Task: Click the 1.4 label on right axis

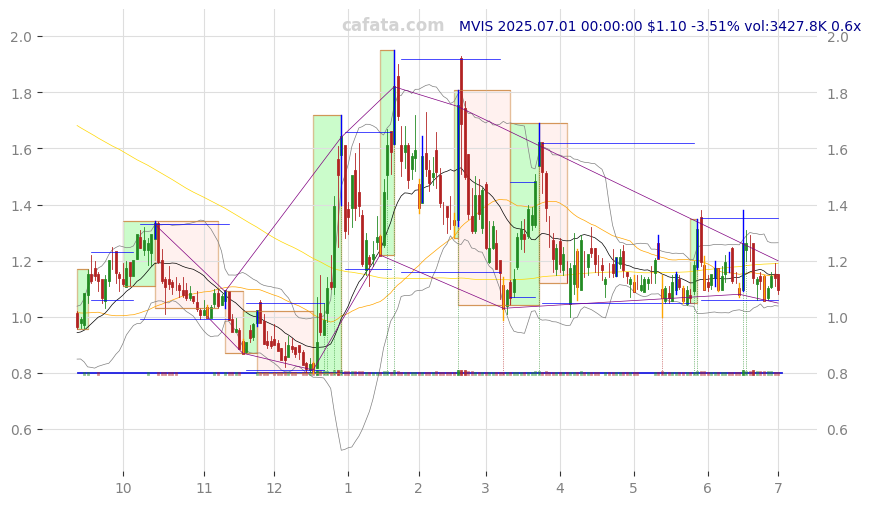Action: coord(838,206)
